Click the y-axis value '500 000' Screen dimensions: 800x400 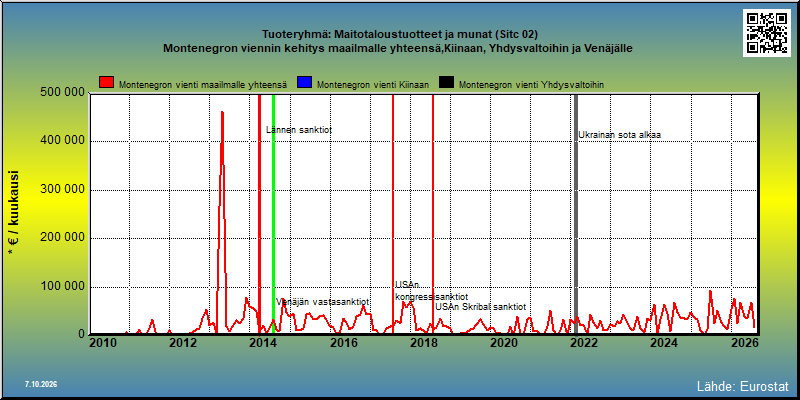tap(62, 92)
